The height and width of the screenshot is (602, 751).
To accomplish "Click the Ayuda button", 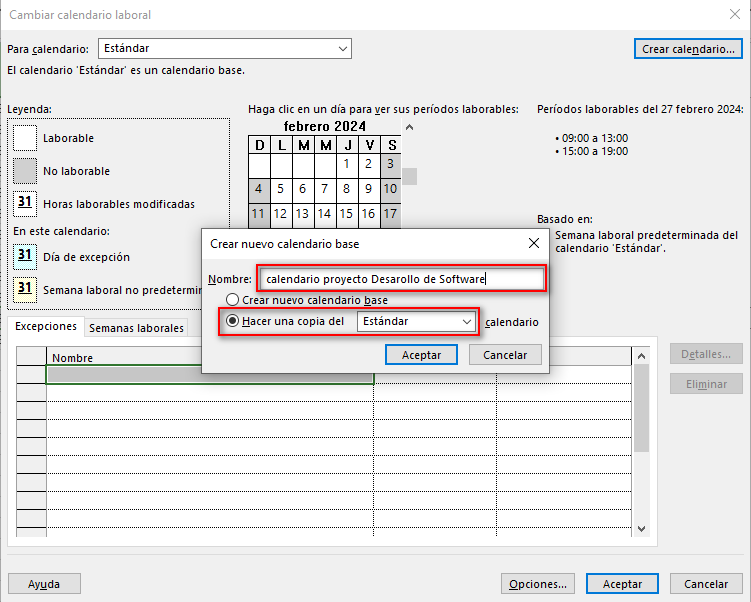I will pos(44,584).
